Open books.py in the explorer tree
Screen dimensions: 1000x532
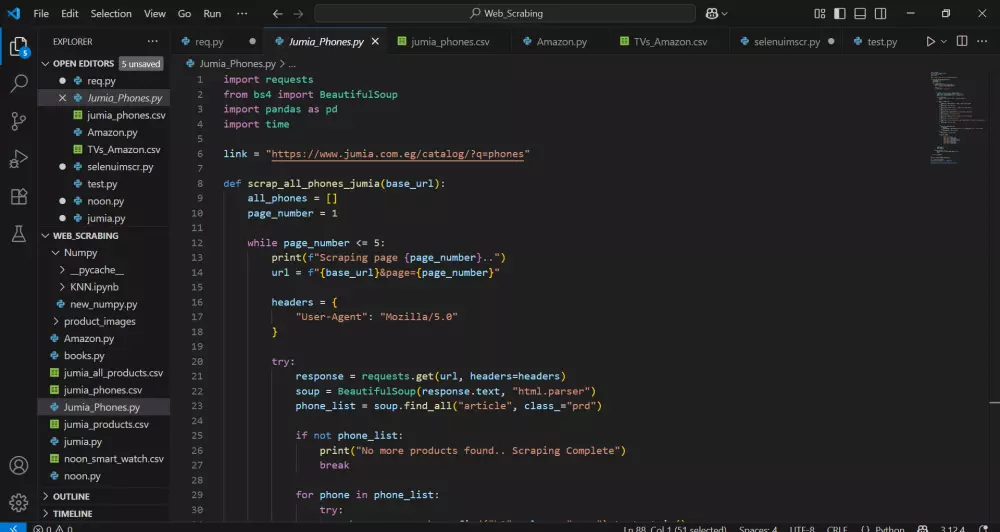click(x=84, y=356)
